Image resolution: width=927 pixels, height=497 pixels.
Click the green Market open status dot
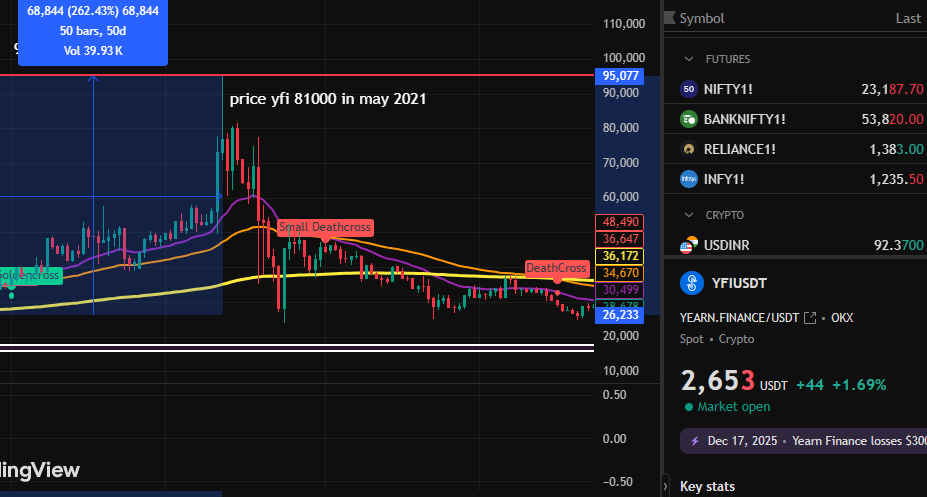(x=689, y=407)
